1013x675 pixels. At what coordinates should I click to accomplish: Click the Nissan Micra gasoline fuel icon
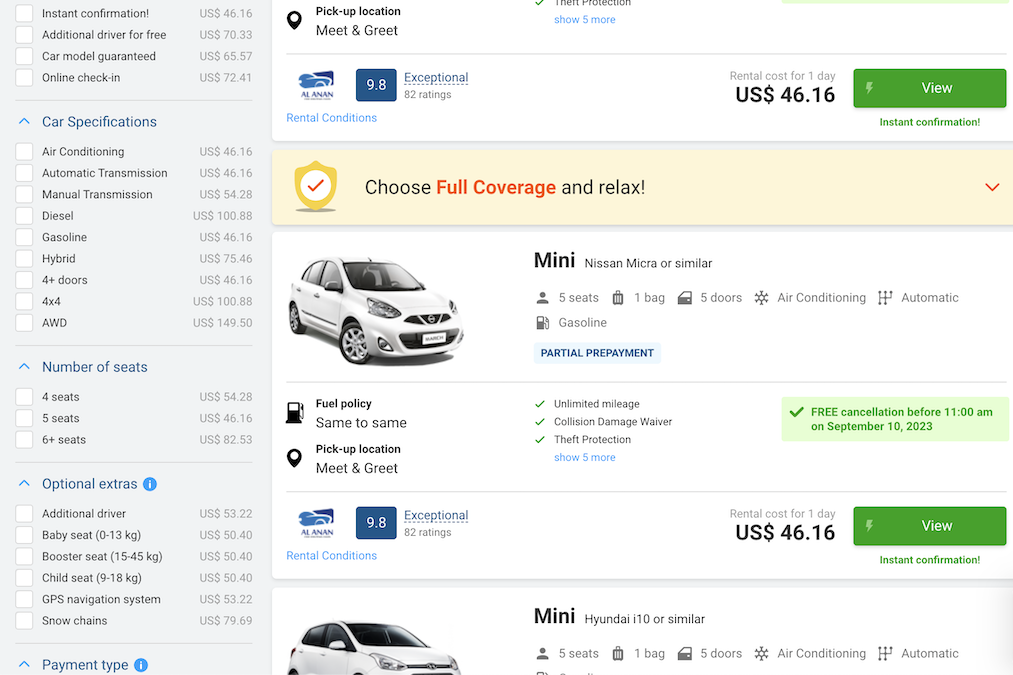click(x=543, y=322)
